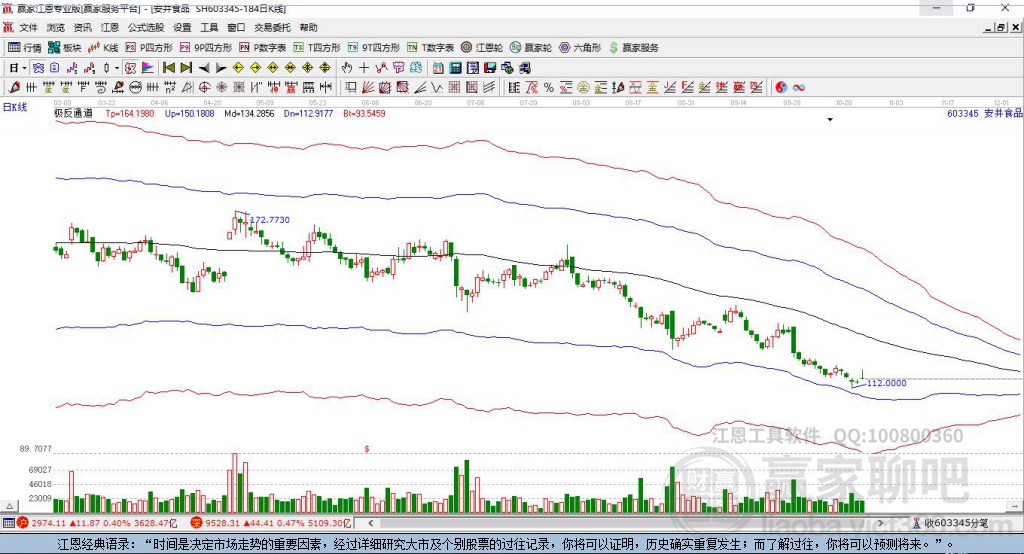Jump to last bar icon
This screenshot has height=554, width=1024.
coord(186,68)
